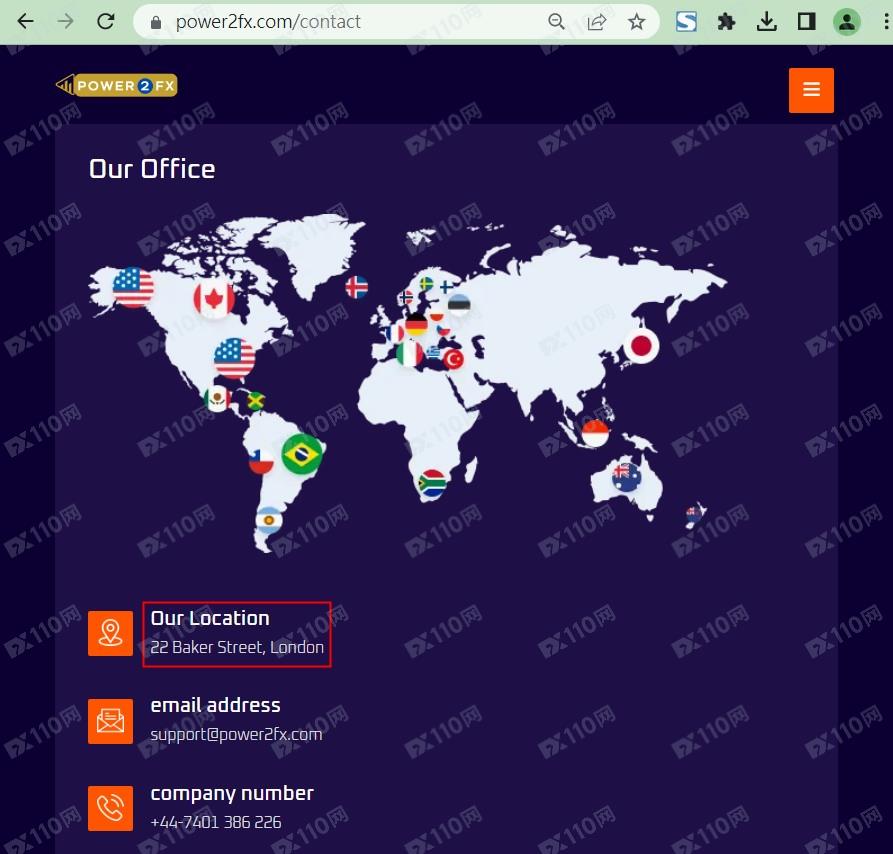
Task: Select the Estonia flag marker
Action: click(x=459, y=305)
